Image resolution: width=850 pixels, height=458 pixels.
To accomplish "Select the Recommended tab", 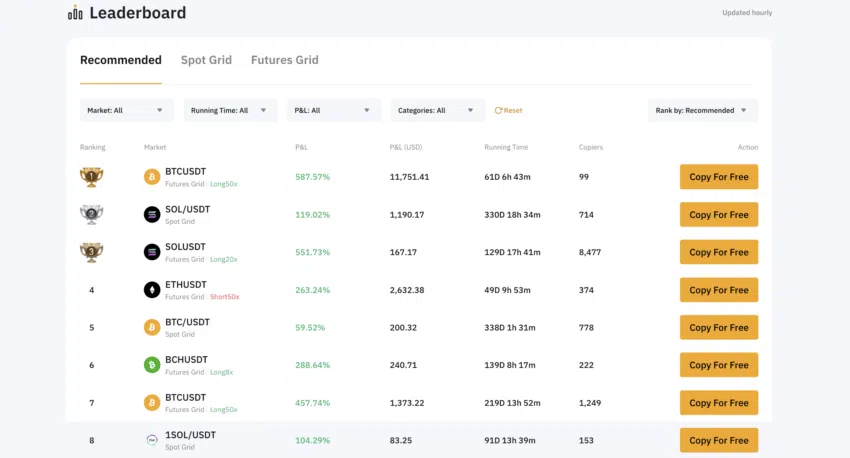I will 120,60.
